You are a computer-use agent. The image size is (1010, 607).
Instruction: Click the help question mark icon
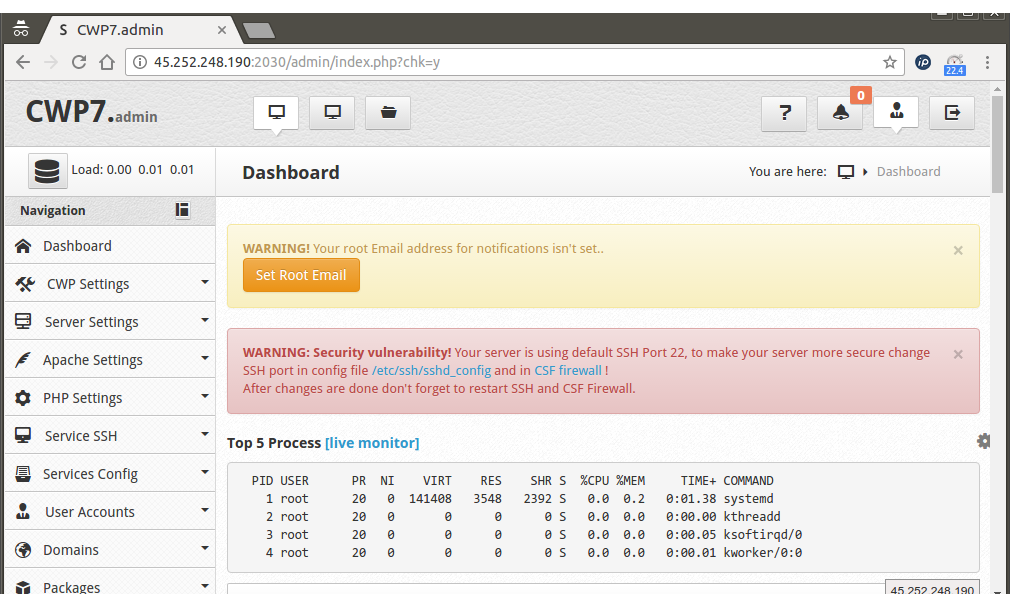(784, 113)
